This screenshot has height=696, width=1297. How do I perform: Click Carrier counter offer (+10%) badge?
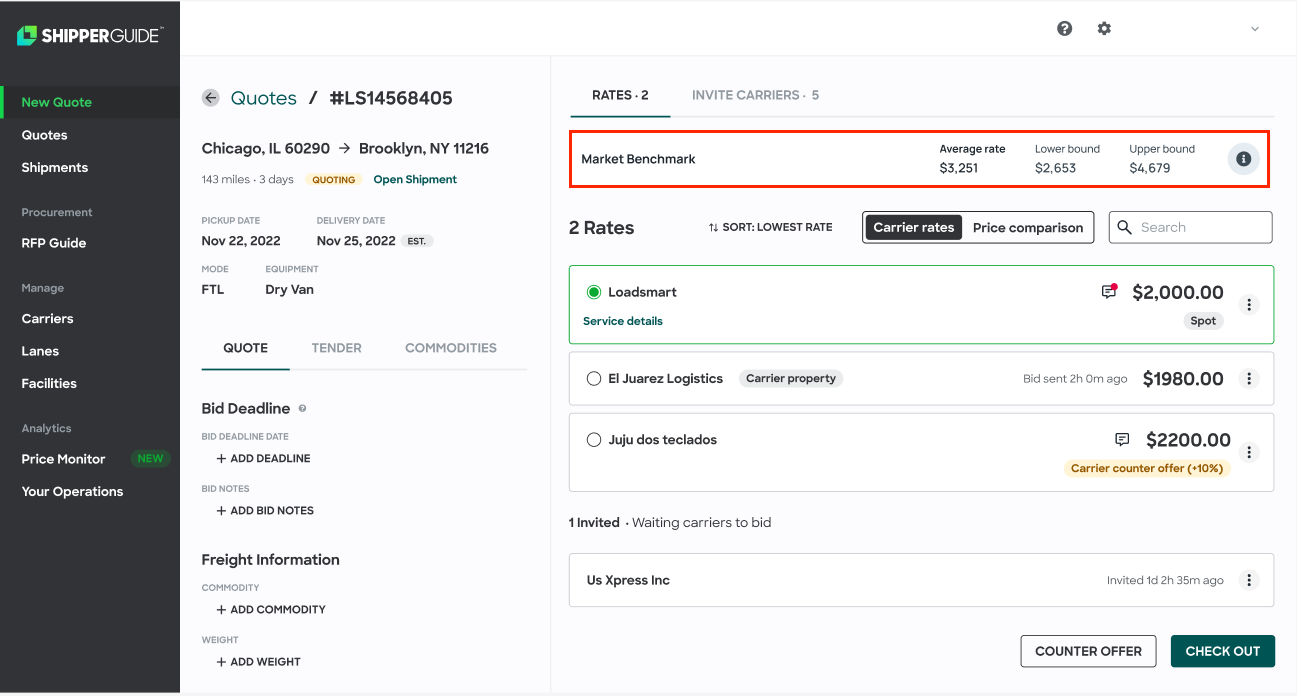pyautogui.click(x=1147, y=468)
